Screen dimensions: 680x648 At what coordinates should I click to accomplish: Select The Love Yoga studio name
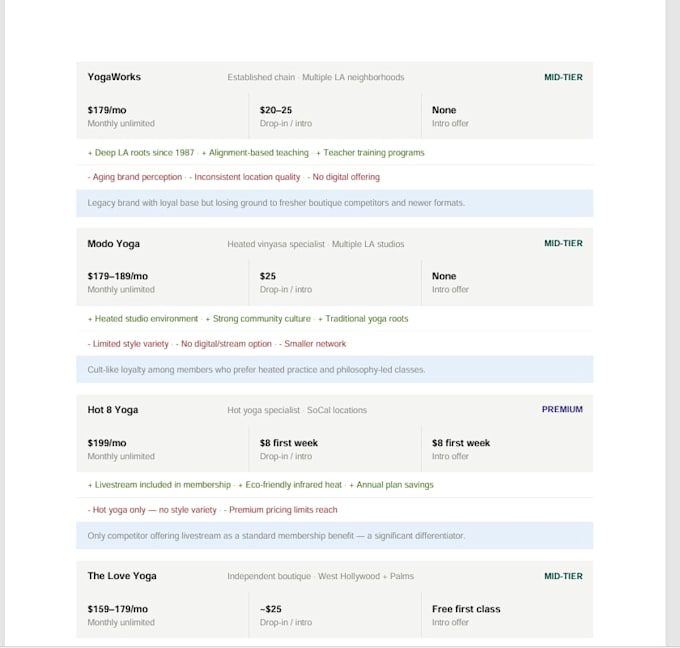122,576
